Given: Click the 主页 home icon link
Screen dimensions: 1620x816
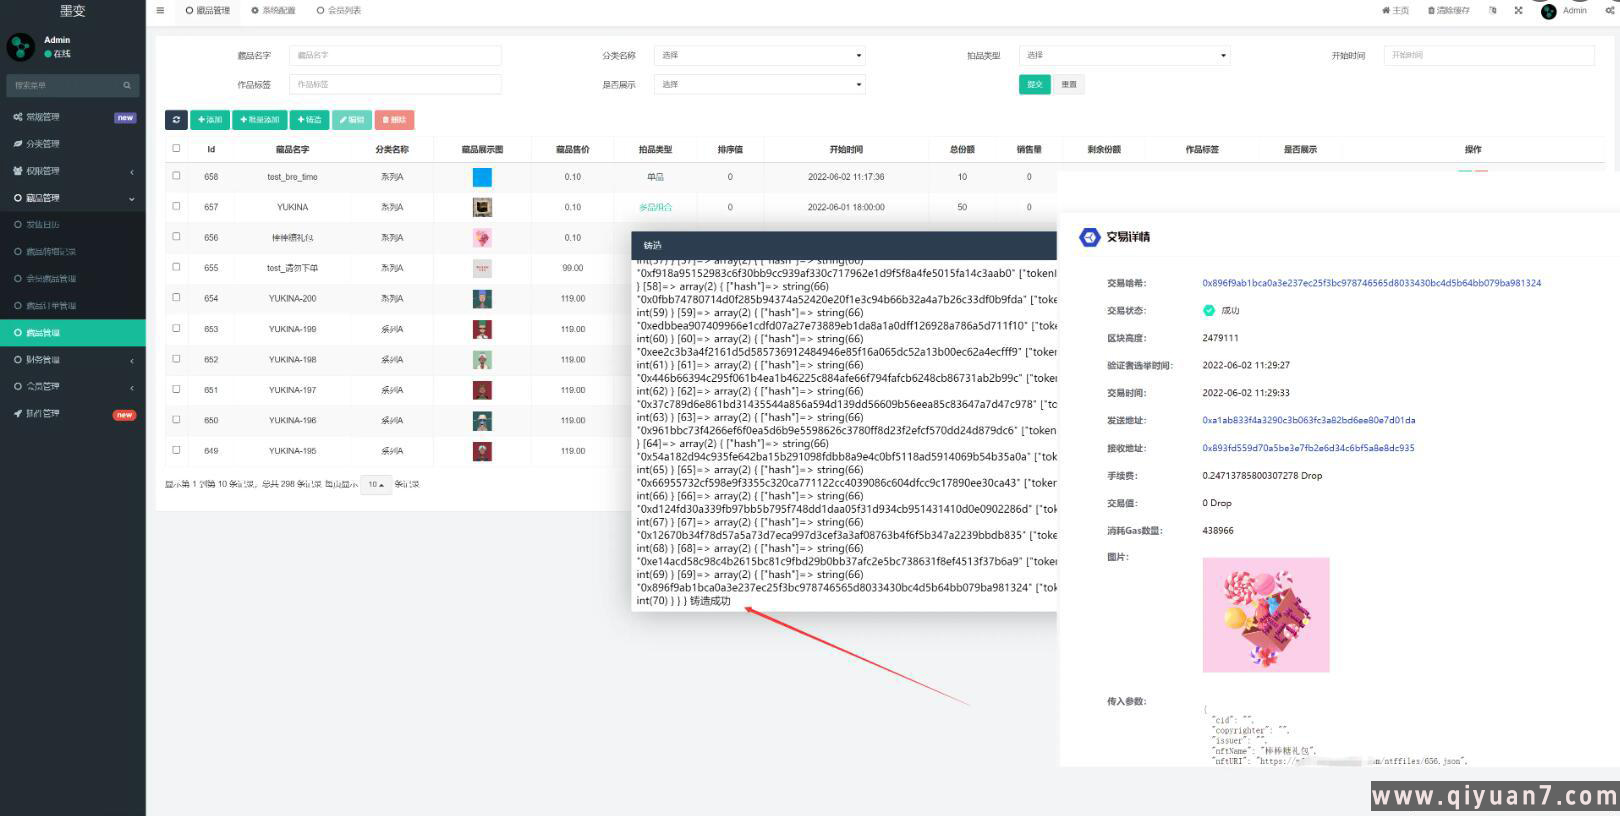Looking at the screenshot, I should (x=1395, y=11).
